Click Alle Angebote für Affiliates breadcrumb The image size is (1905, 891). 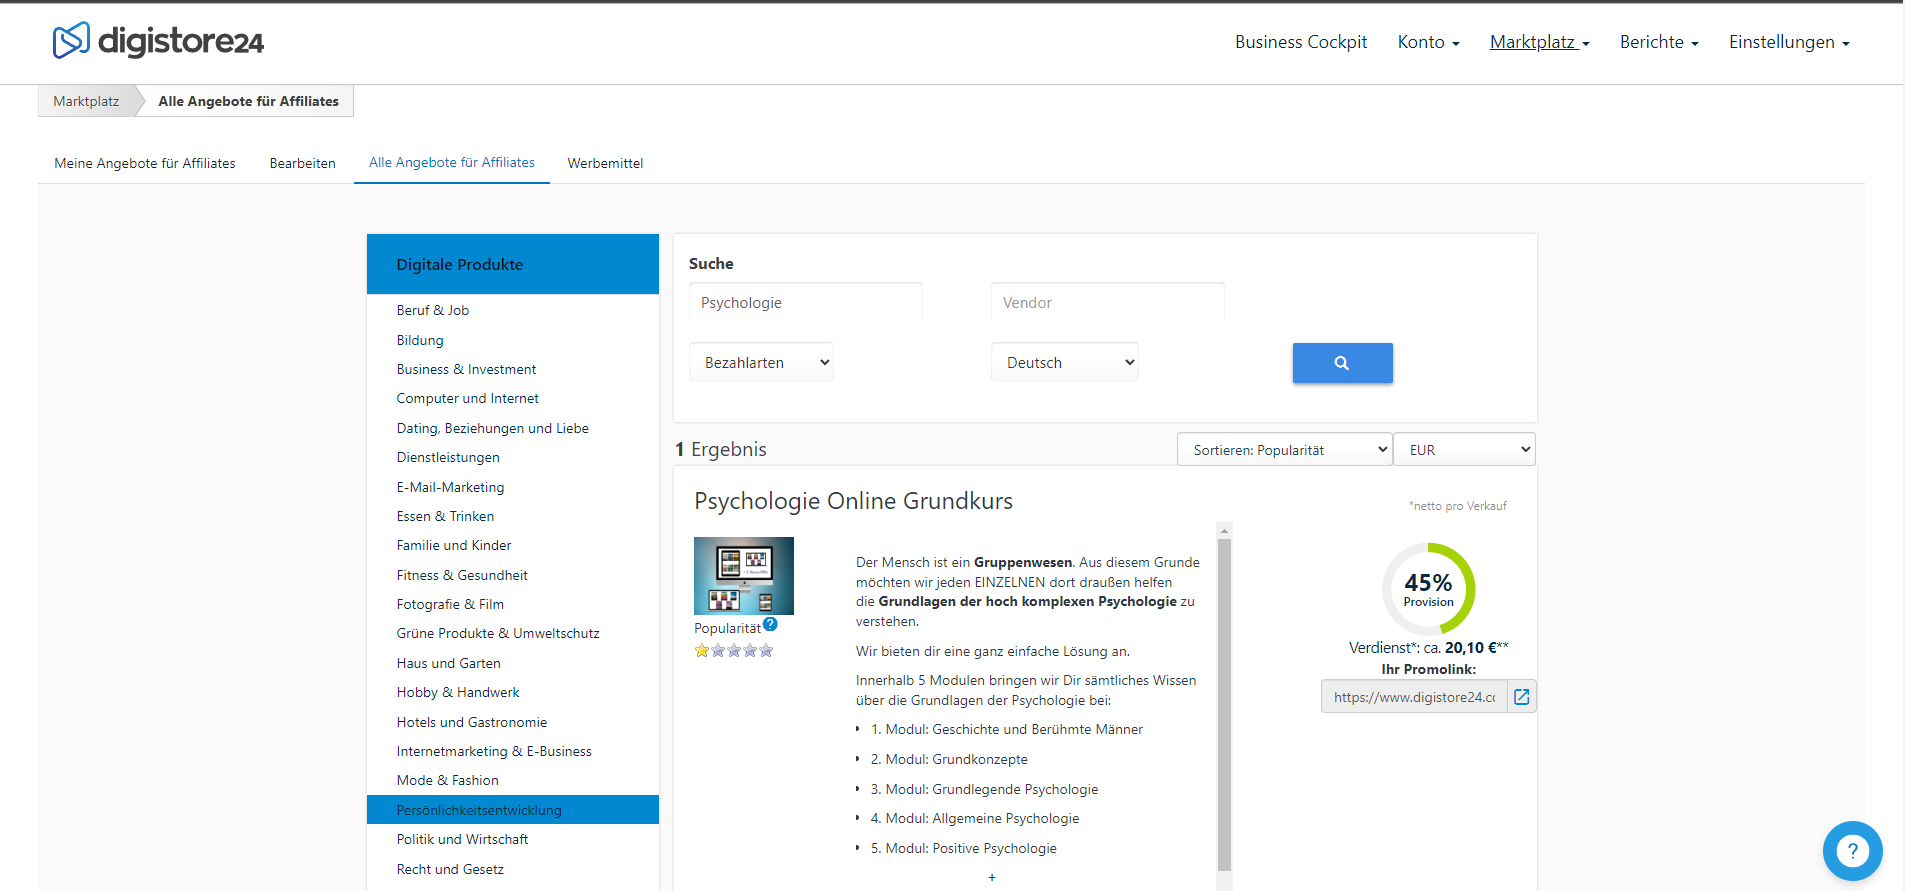pyautogui.click(x=248, y=101)
